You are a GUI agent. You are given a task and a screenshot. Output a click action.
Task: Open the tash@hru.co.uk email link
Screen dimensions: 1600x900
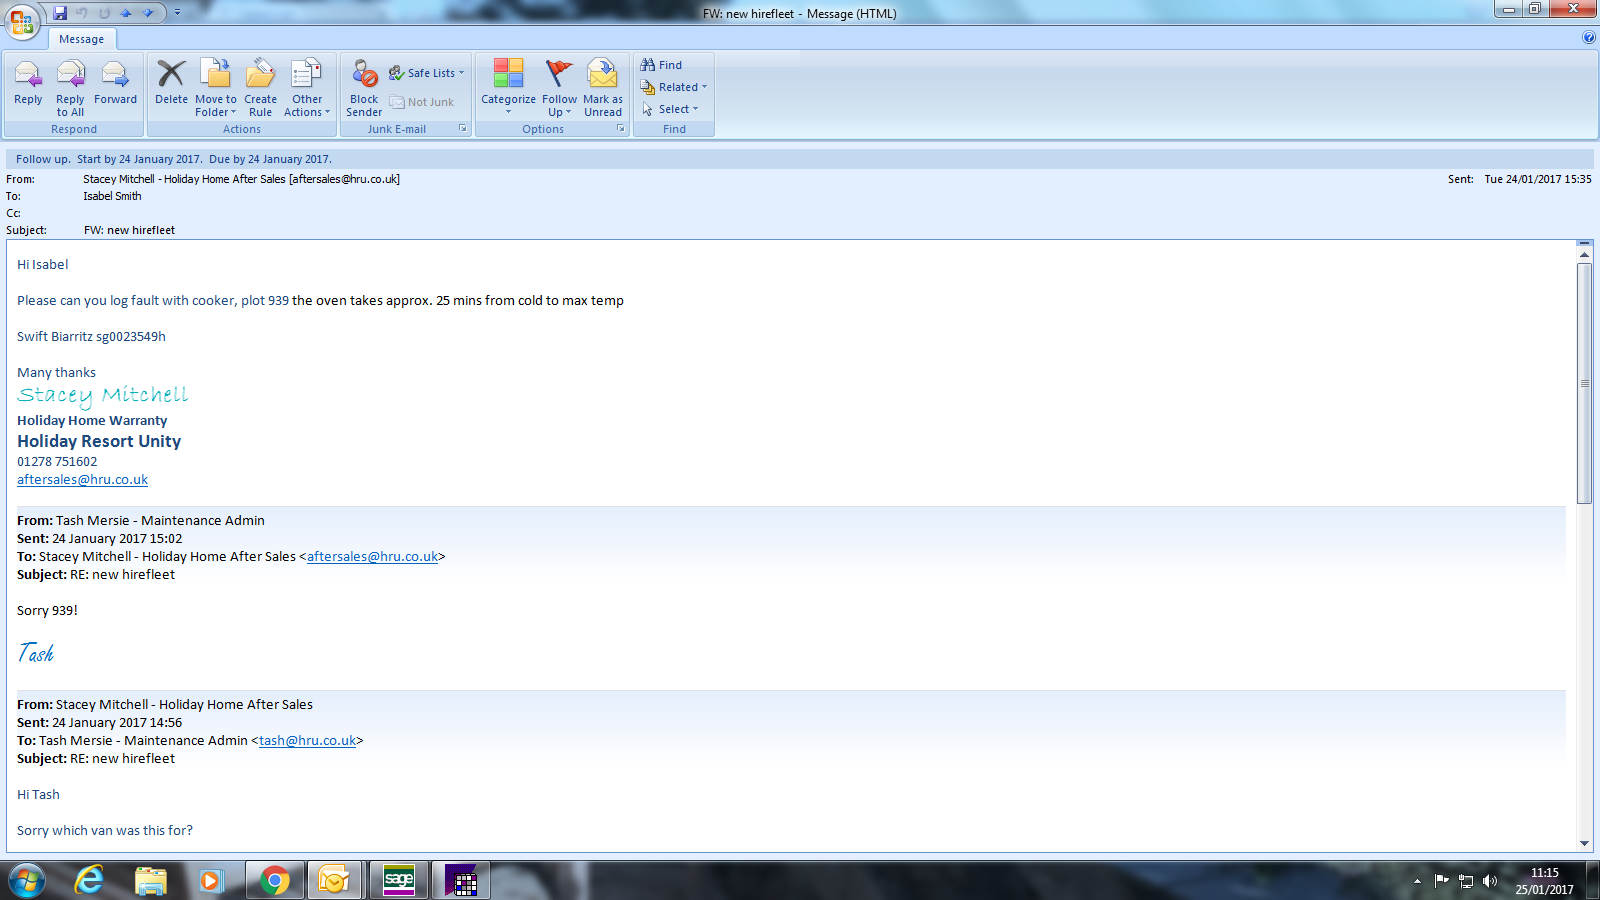[307, 741]
